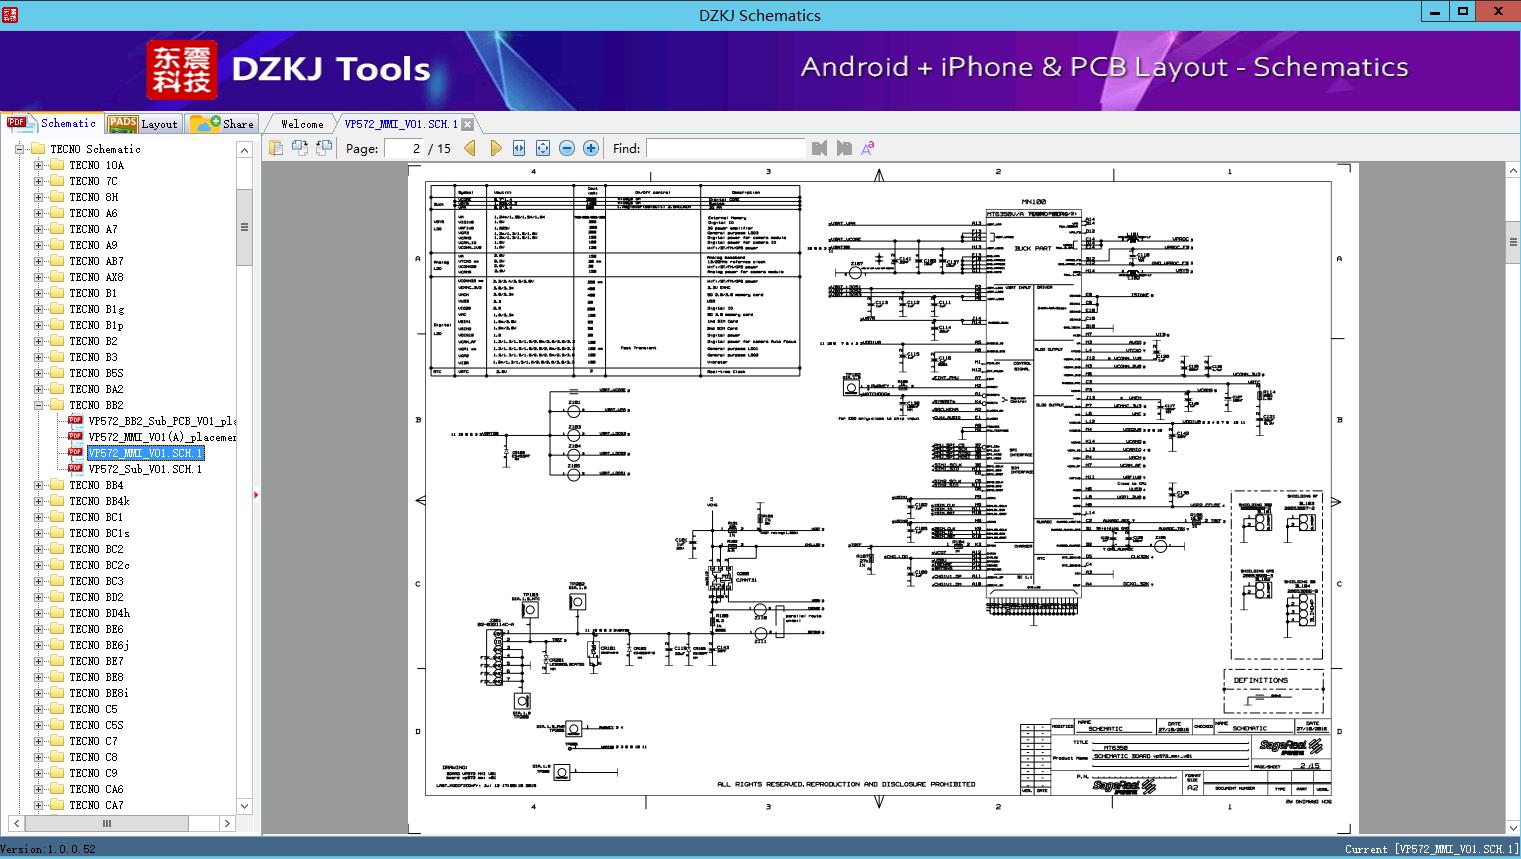Expand the TECNO C5 folder

(39, 709)
